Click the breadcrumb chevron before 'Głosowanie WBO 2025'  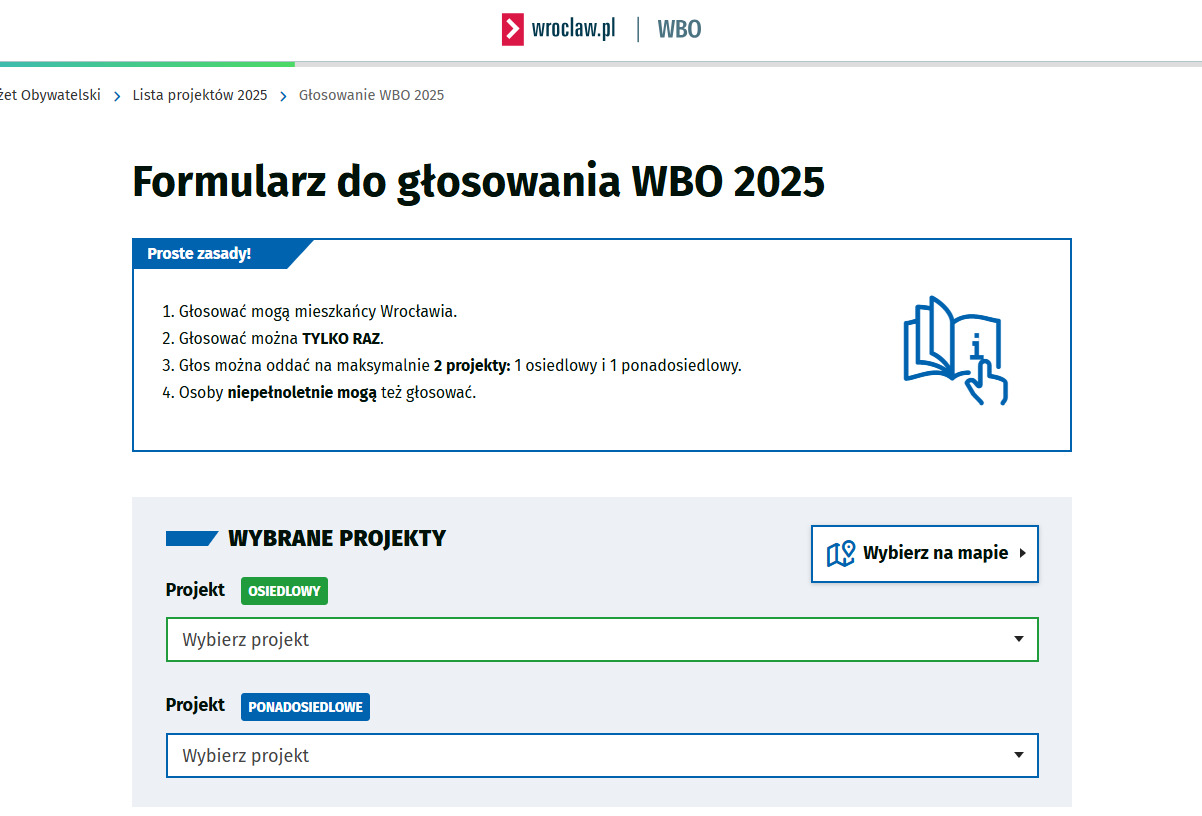(284, 96)
